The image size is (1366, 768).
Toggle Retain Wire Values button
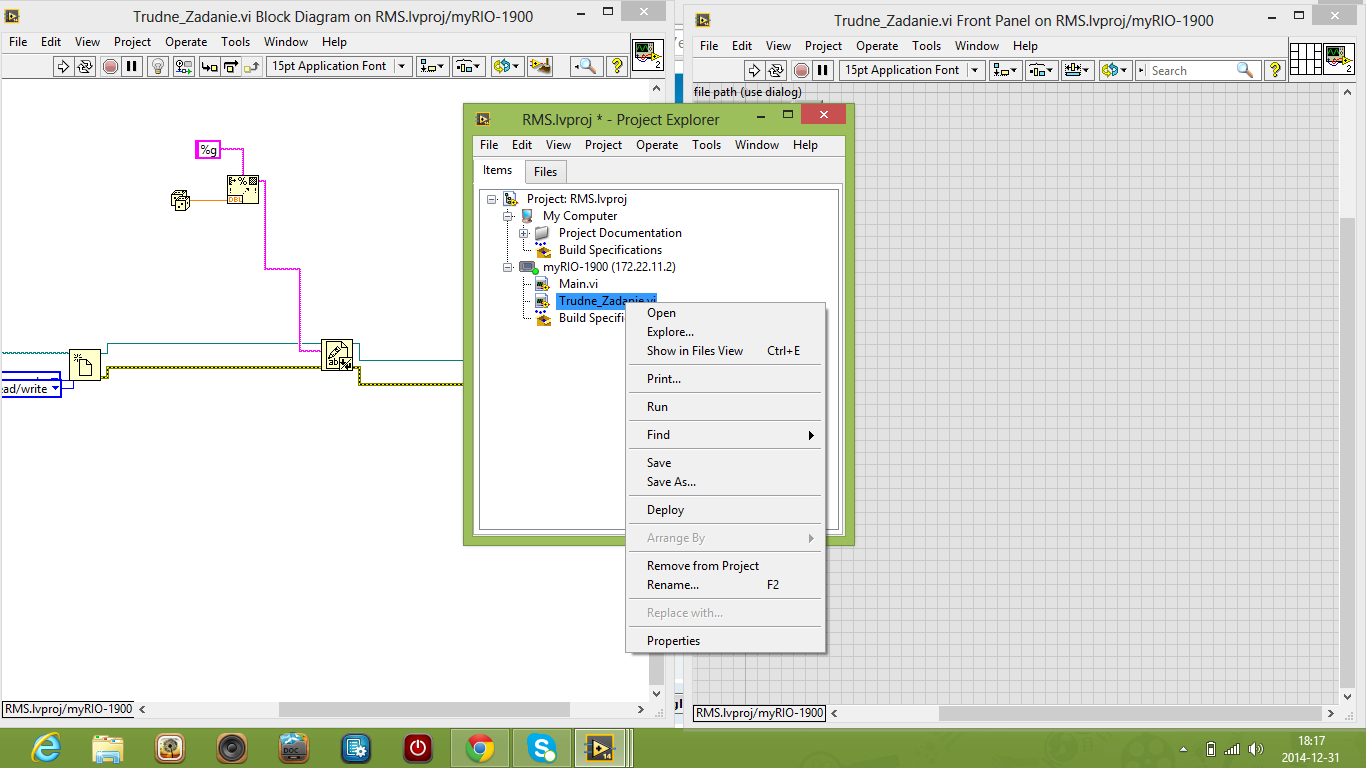184,66
